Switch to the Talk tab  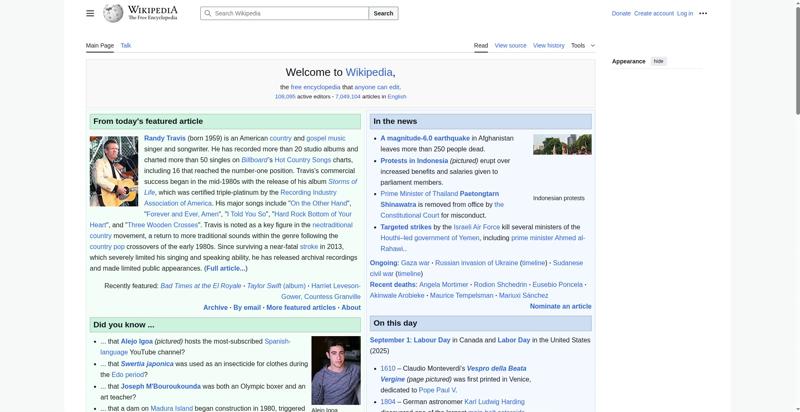[x=126, y=45]
